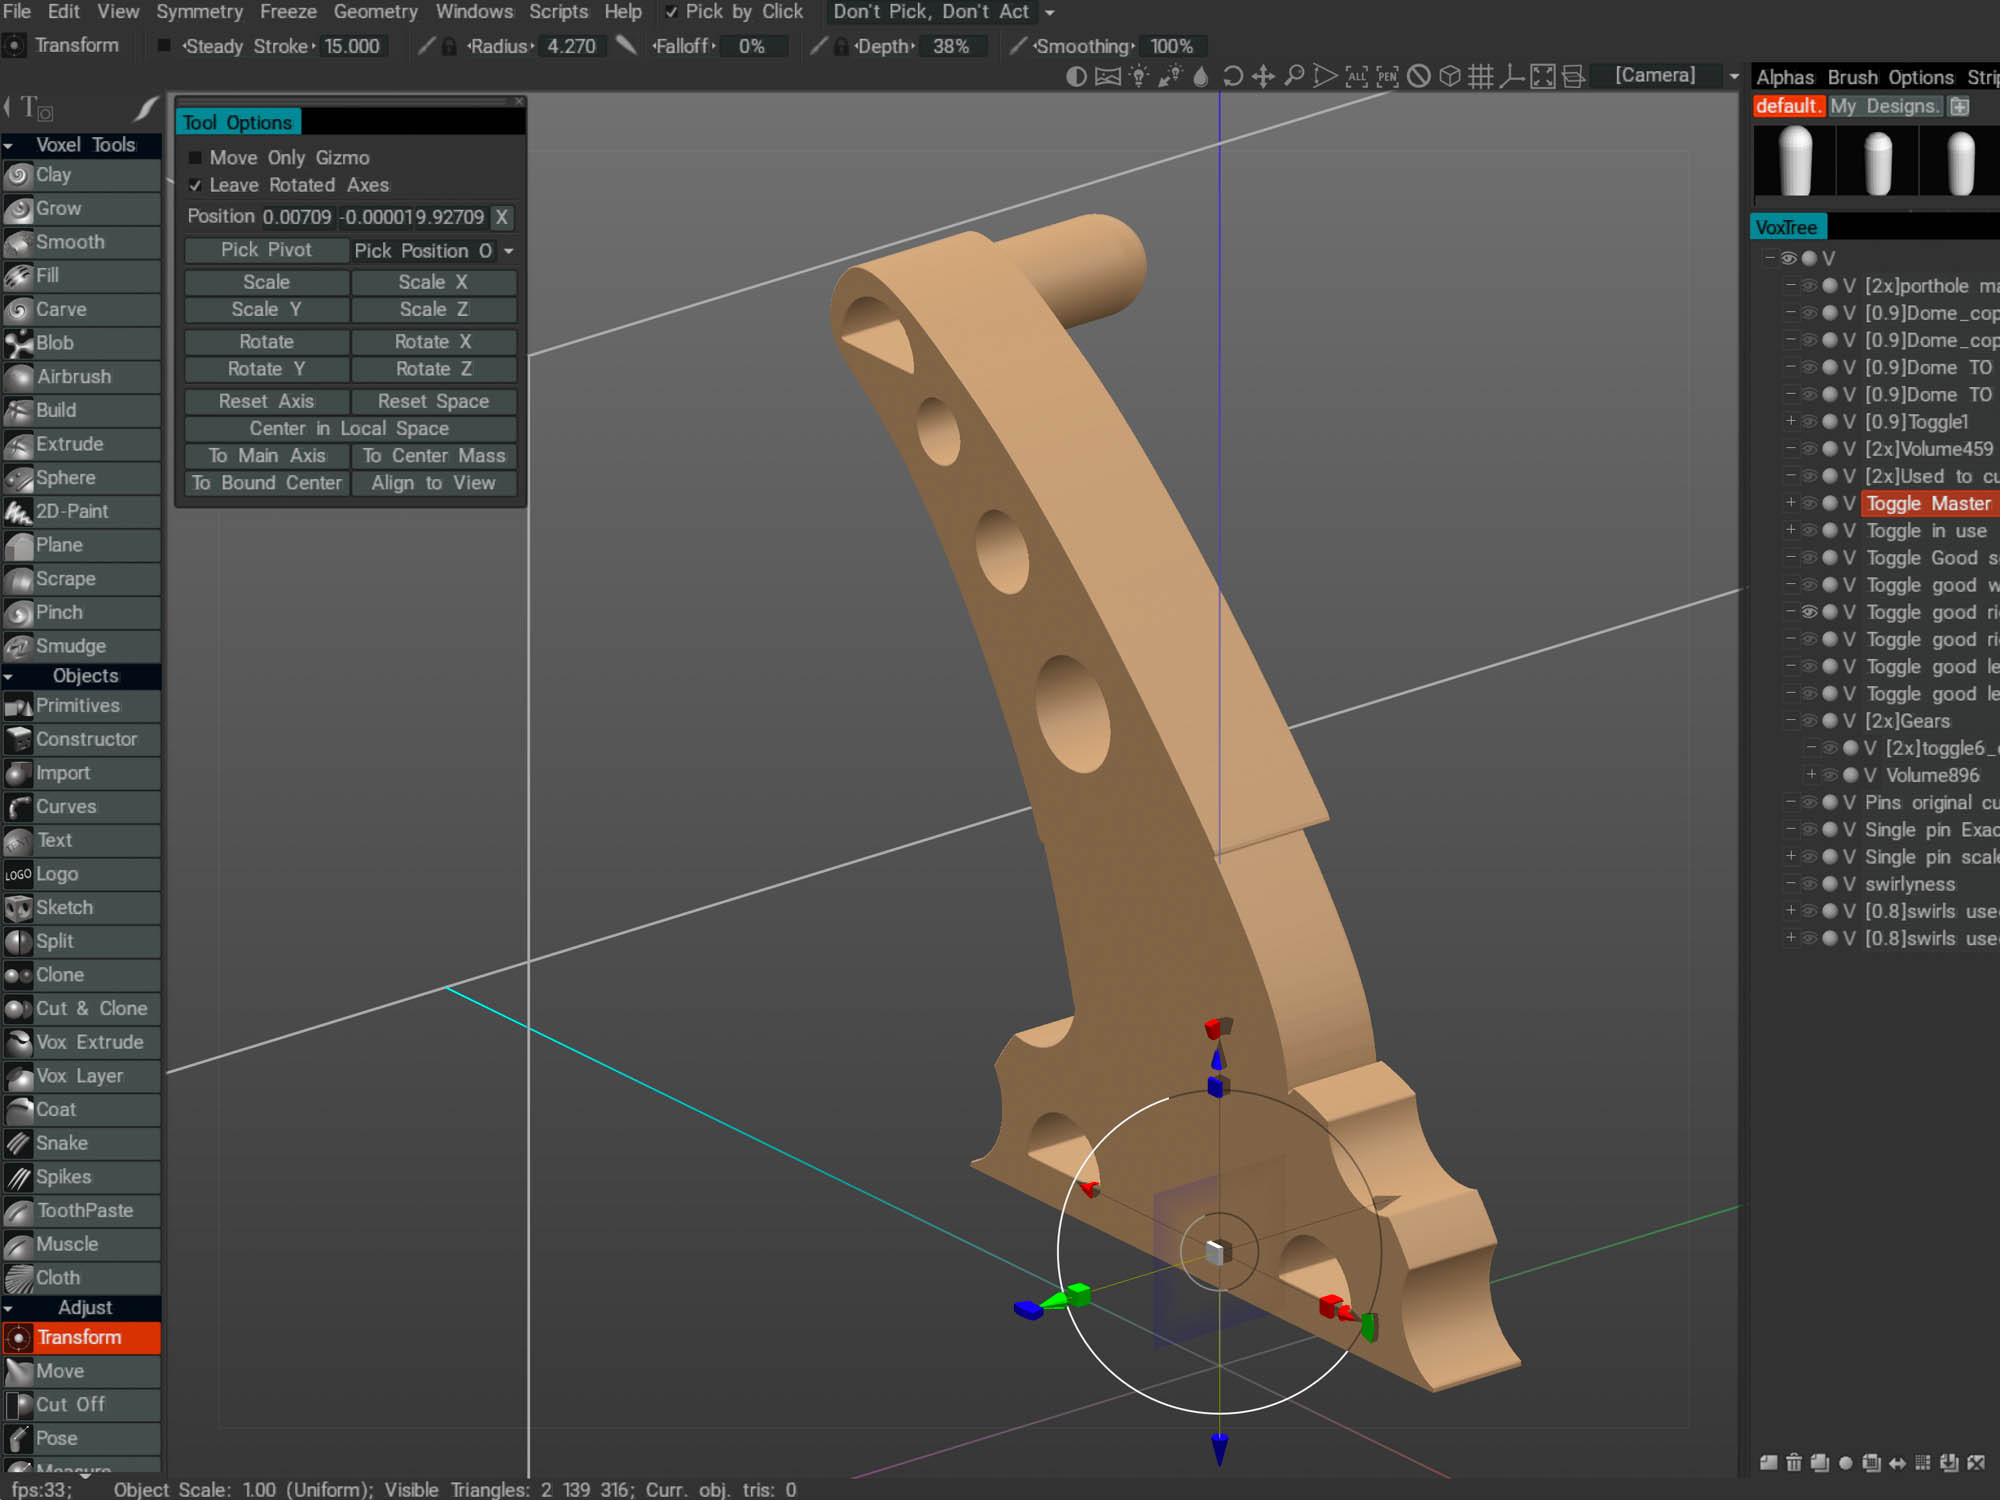Expand the Toggle Master tree node
Image resolution: width=2000 pixels, height=1500 pixels.
[x=1791, y=503]
